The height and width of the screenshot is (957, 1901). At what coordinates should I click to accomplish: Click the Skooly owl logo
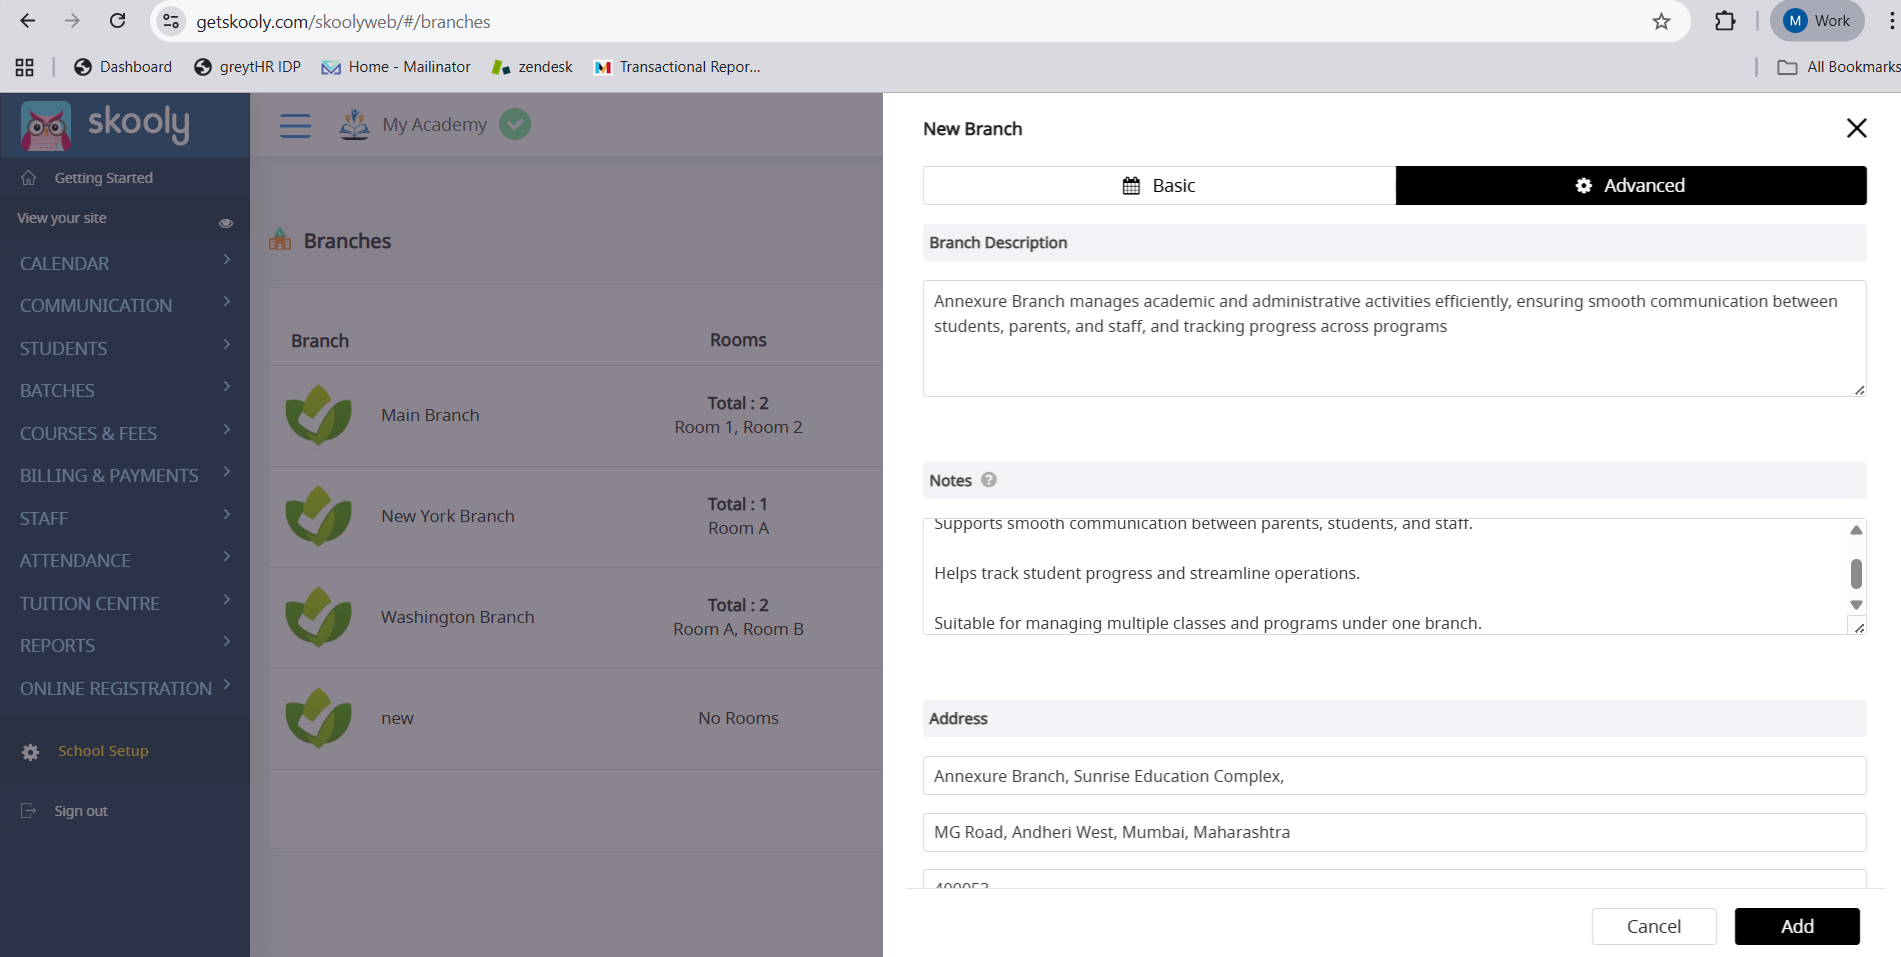coord(46,126)
